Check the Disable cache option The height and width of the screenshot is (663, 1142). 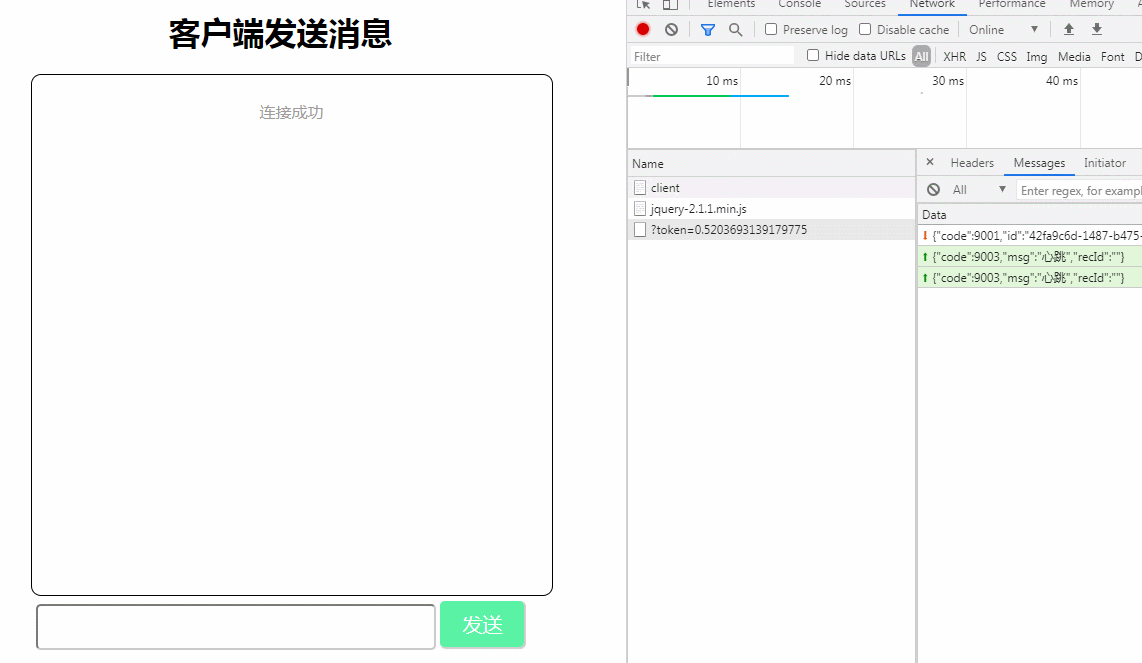(865, 29)
